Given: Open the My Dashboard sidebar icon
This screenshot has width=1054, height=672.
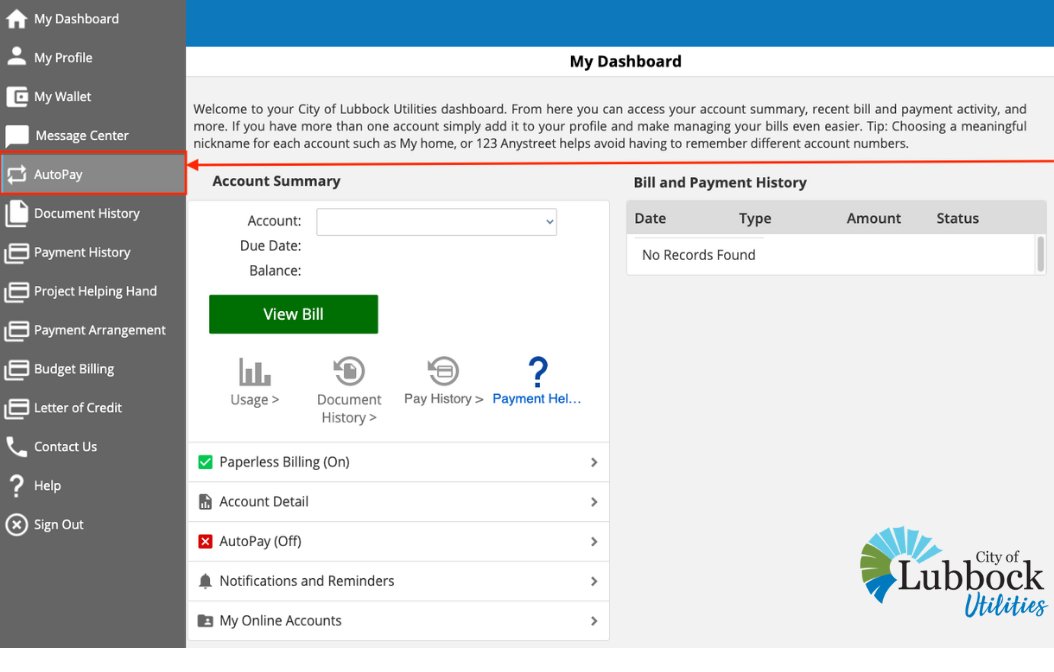Looking at the screenshot, I should 15,18.
